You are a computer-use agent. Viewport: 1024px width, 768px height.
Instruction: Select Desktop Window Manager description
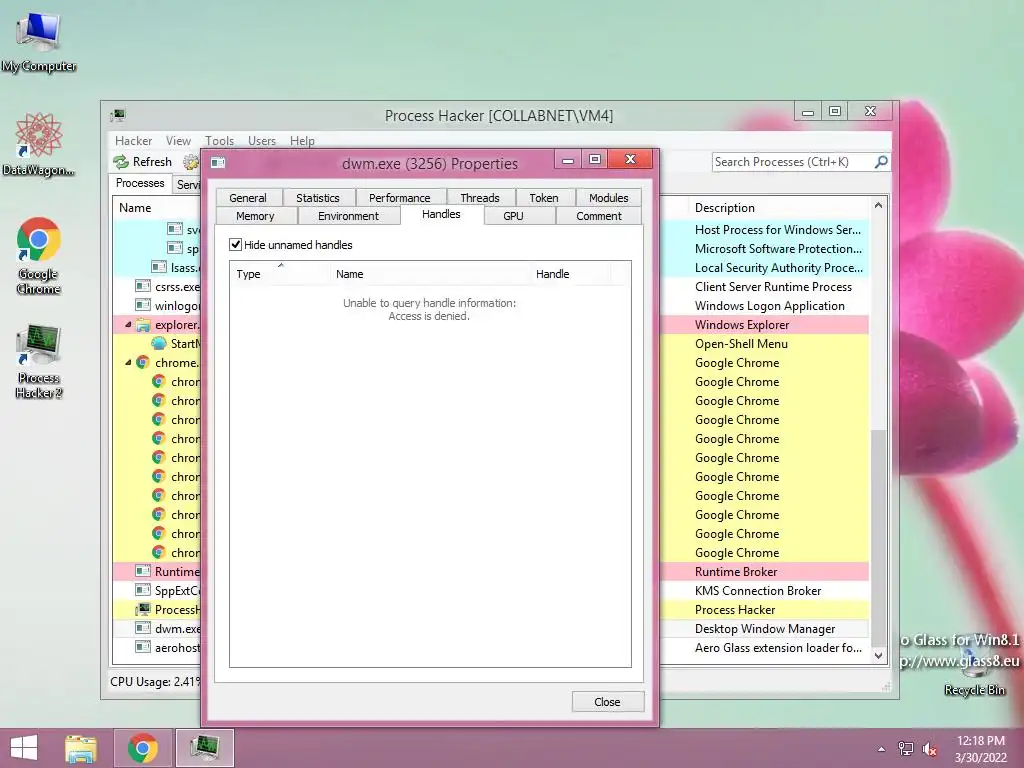click(765, 629)
